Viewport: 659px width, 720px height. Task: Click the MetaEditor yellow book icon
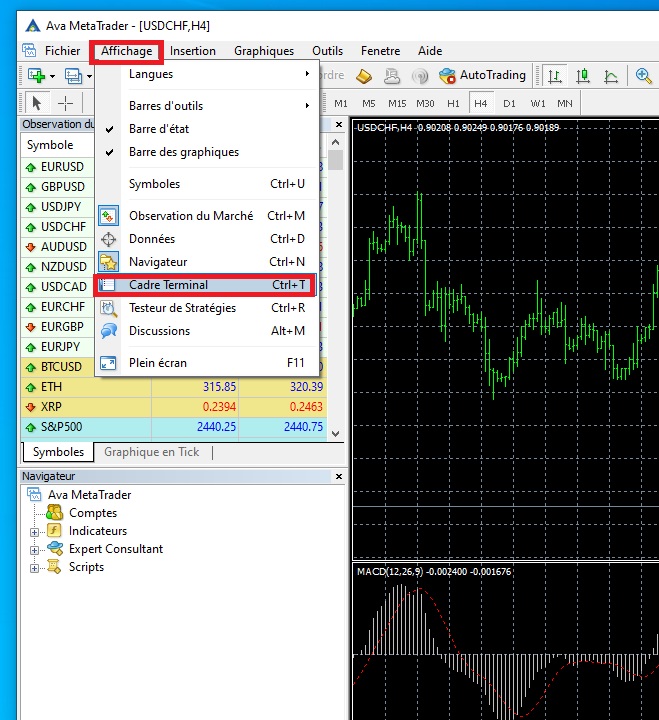pos(364,76)
